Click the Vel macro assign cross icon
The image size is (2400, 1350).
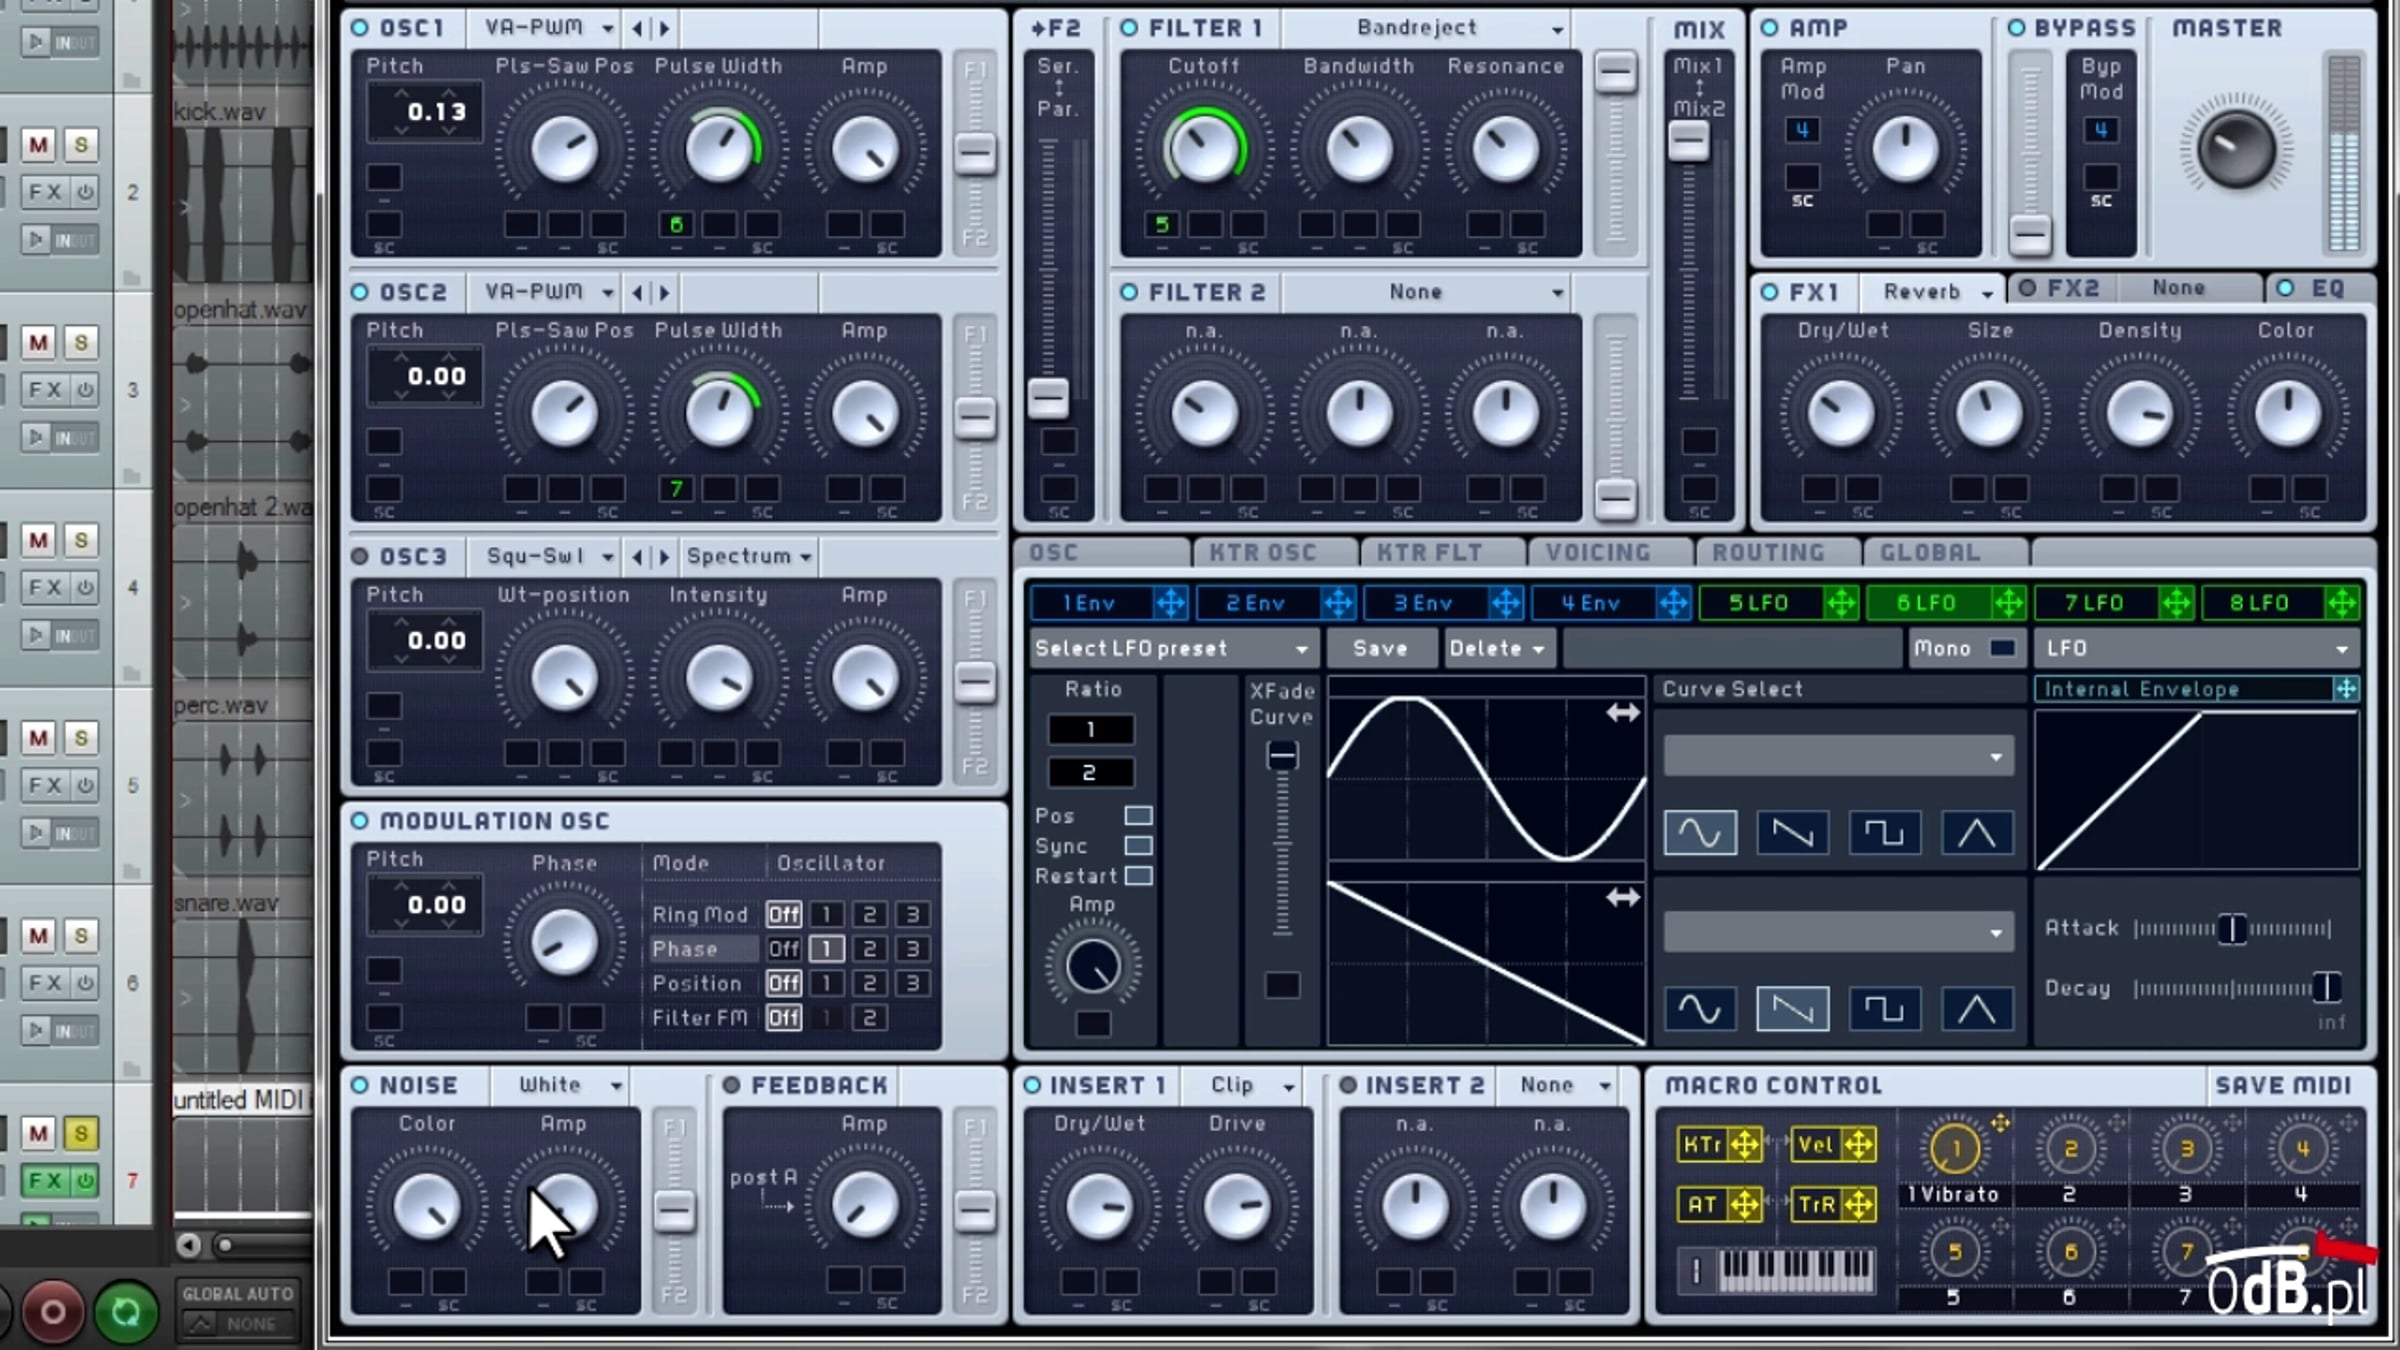click(1859, 1144)
